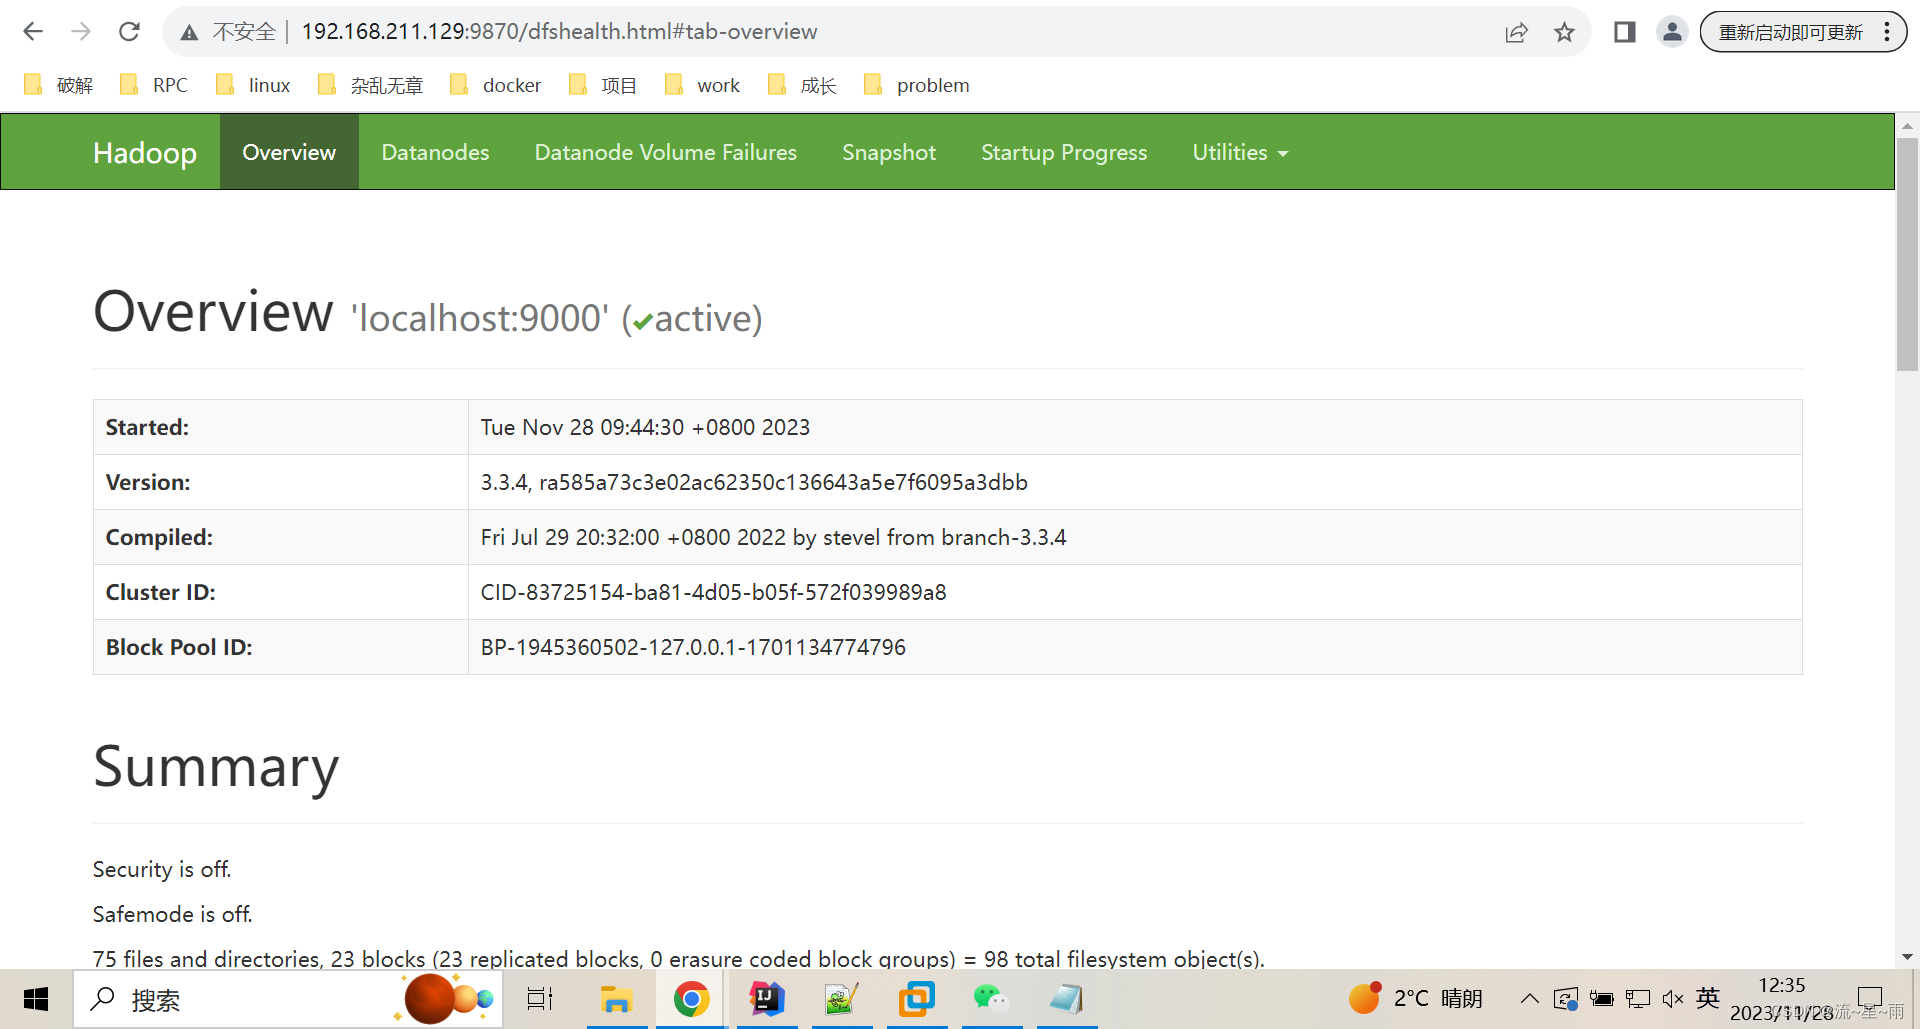Click the scrollbar up arrow
Screen dimensions: 1920x1029
(1907, 126)
